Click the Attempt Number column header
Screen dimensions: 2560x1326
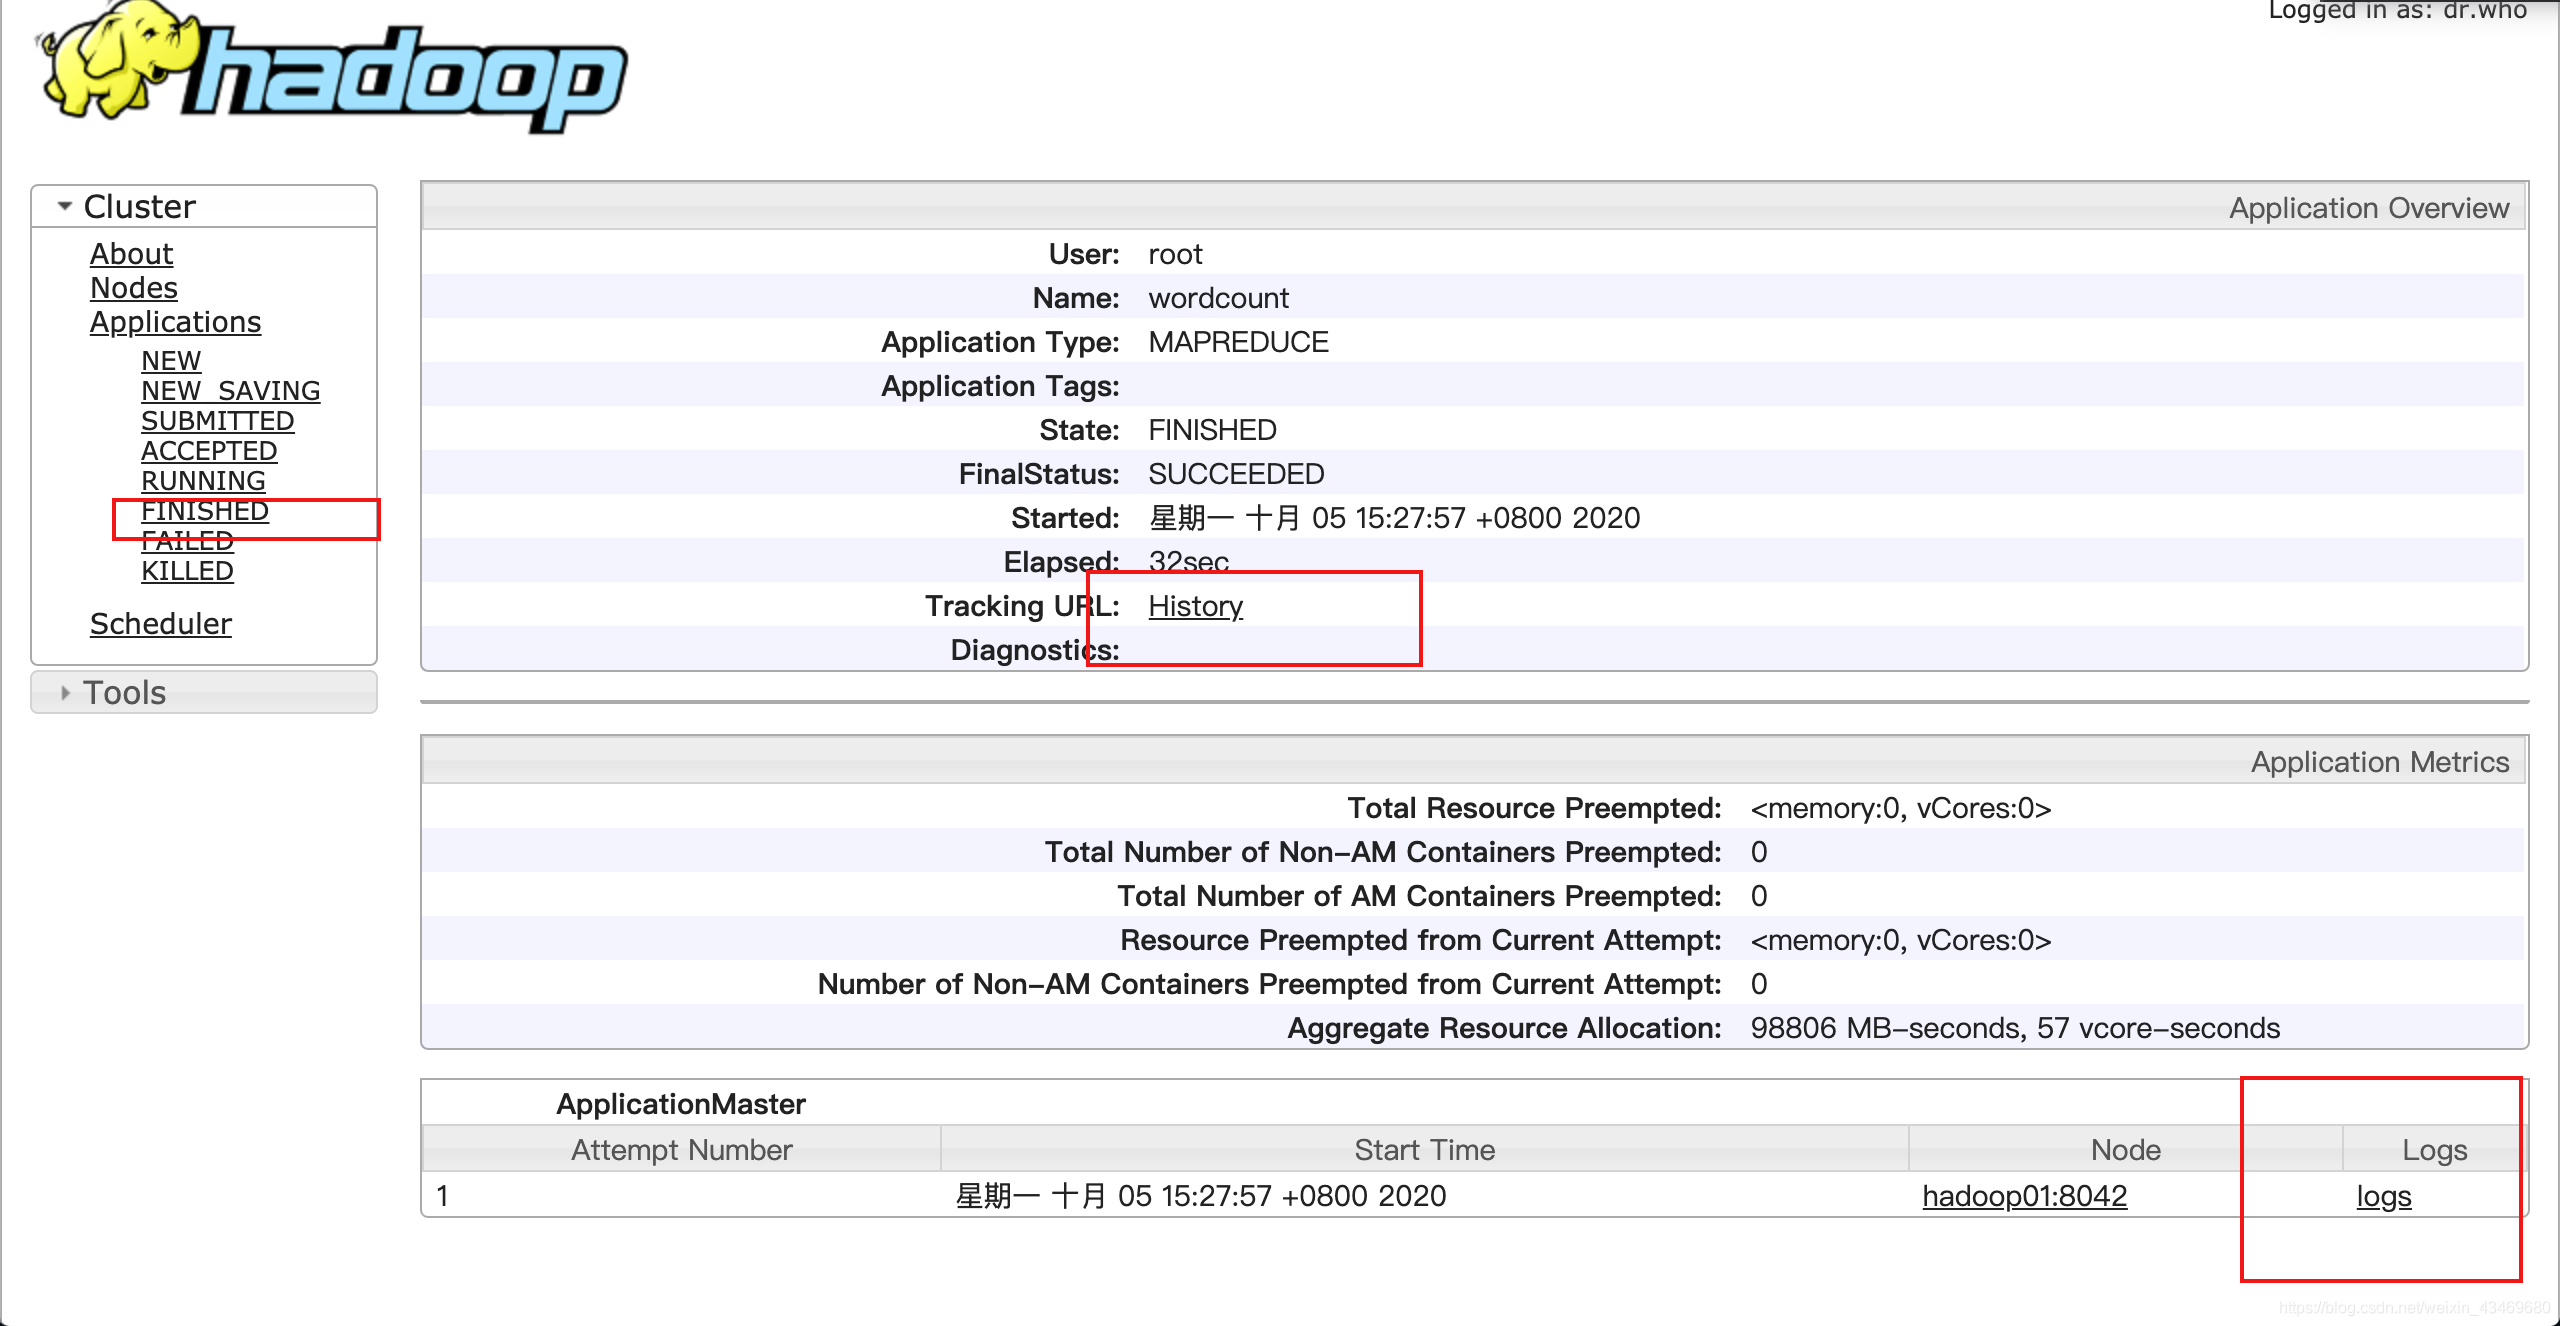coord(681,1150)
